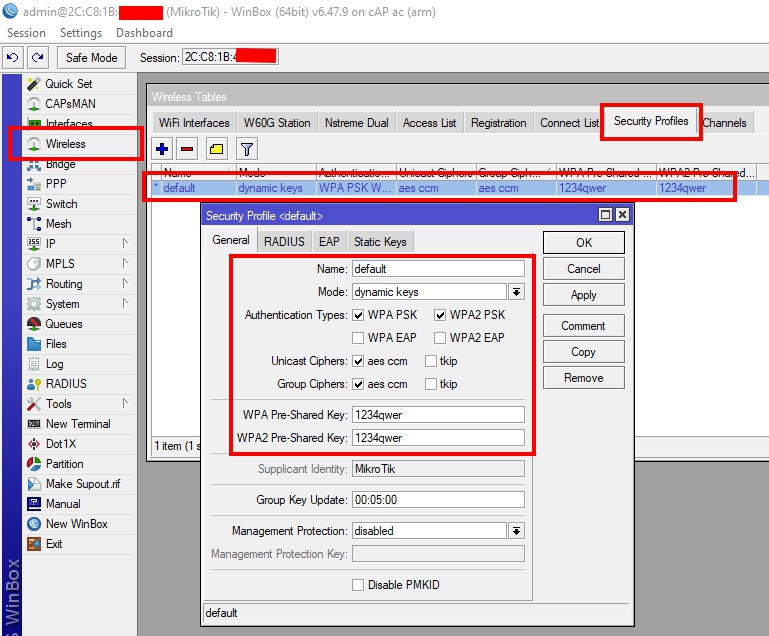
Task: Open Mode dropdown arrow
Action: coord(516,292)
